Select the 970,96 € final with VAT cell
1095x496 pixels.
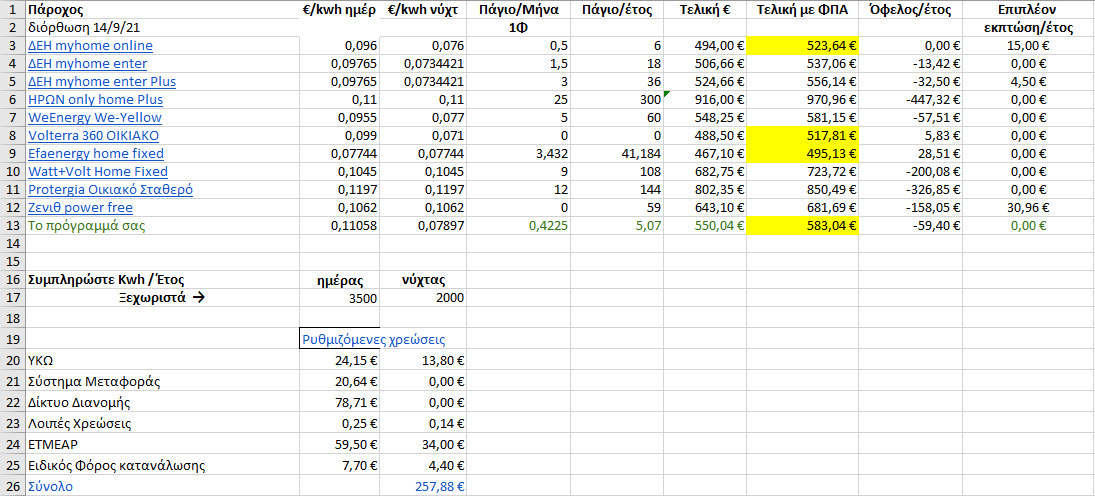(802, 100)
